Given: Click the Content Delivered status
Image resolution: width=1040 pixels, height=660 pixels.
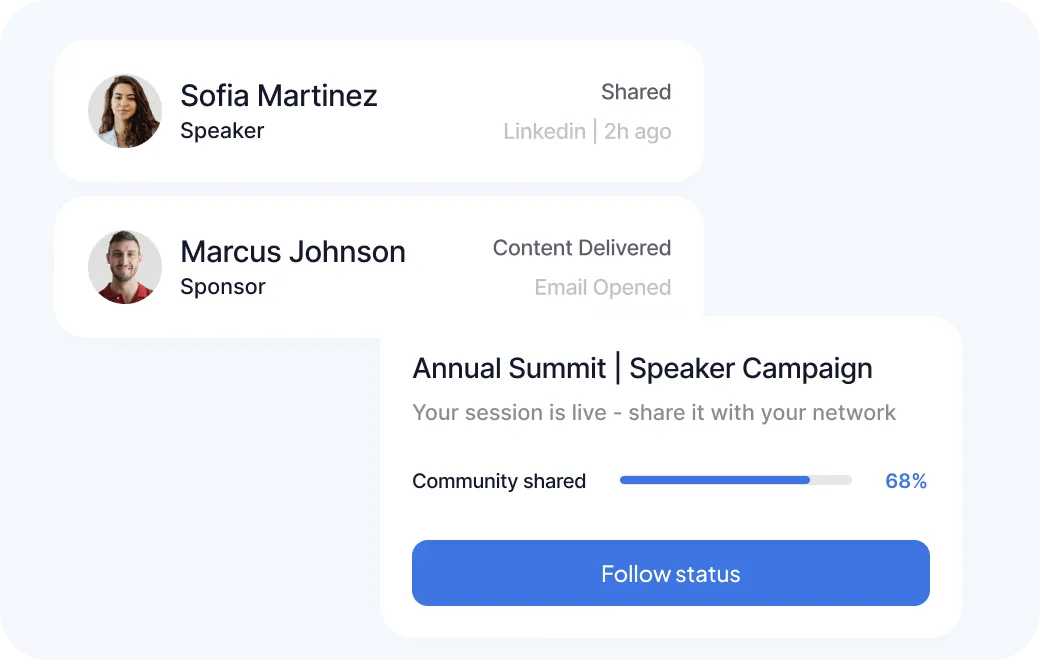Looking at the screenshot, I should click(582, 247).
